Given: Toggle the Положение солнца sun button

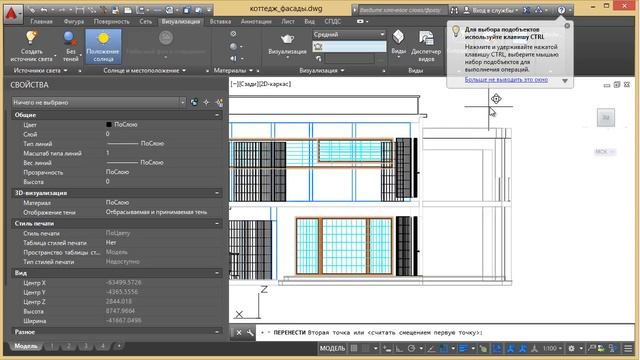Looking at the screenshot, I should pyautogui.click(x=103, y=47).
